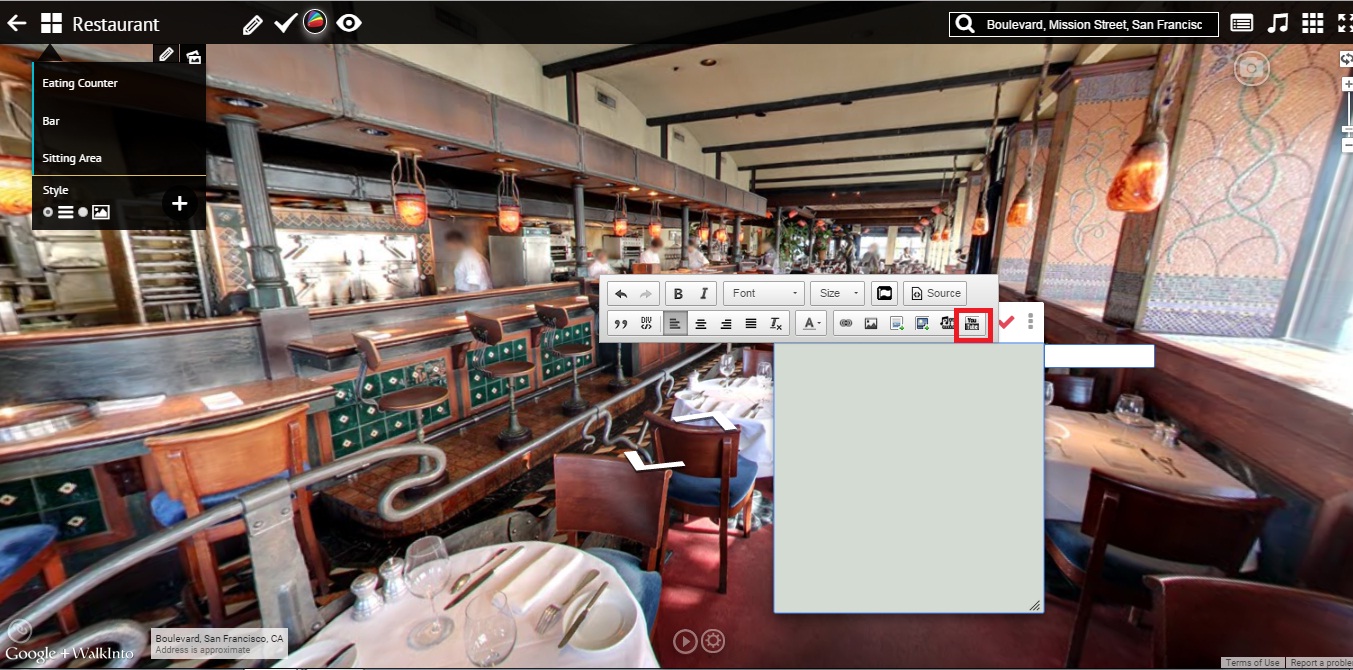Click the gallery icon above the menu panel

[x=194, y=56]
